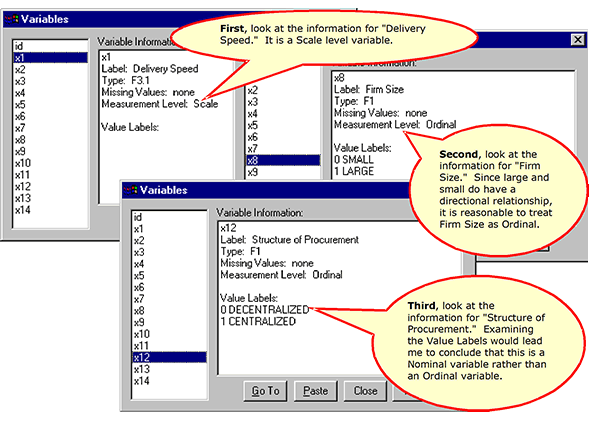Click 'Label: Structure of Procurement' text
The image size is (600, 423).
pyautogui.click(x=289, y=240)
